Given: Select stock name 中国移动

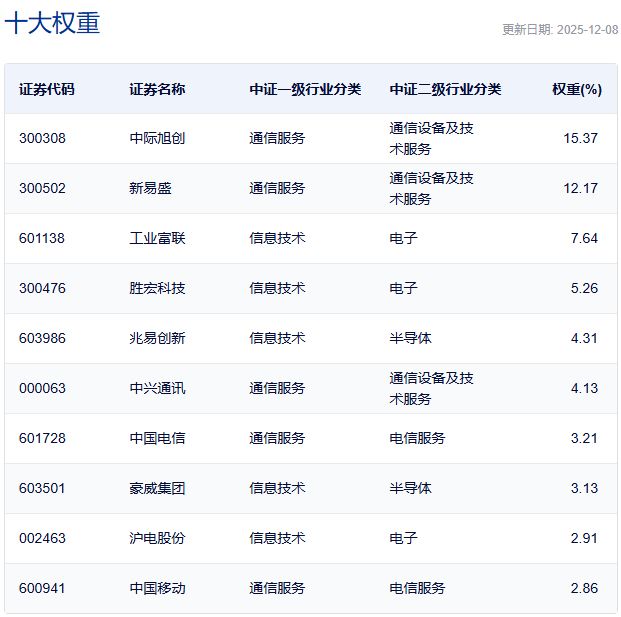Looking at the screenshot, I should pos(157,588).
